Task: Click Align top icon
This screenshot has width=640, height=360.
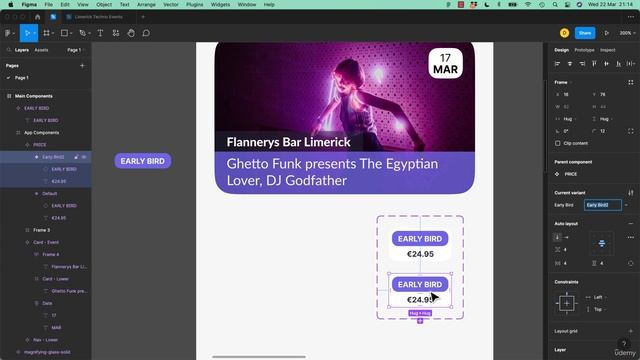Action: (x=594, y=64)
